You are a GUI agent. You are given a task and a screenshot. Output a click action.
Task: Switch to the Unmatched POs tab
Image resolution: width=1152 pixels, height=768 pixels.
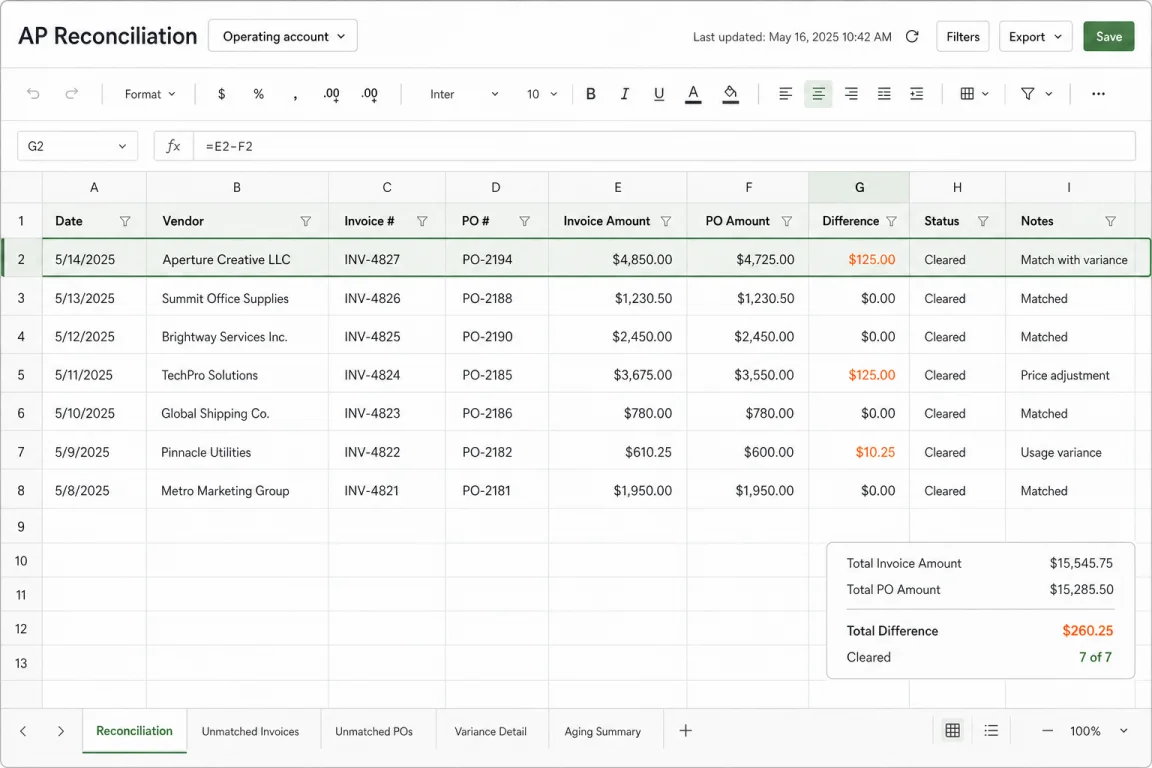click(x=374, y=731)
